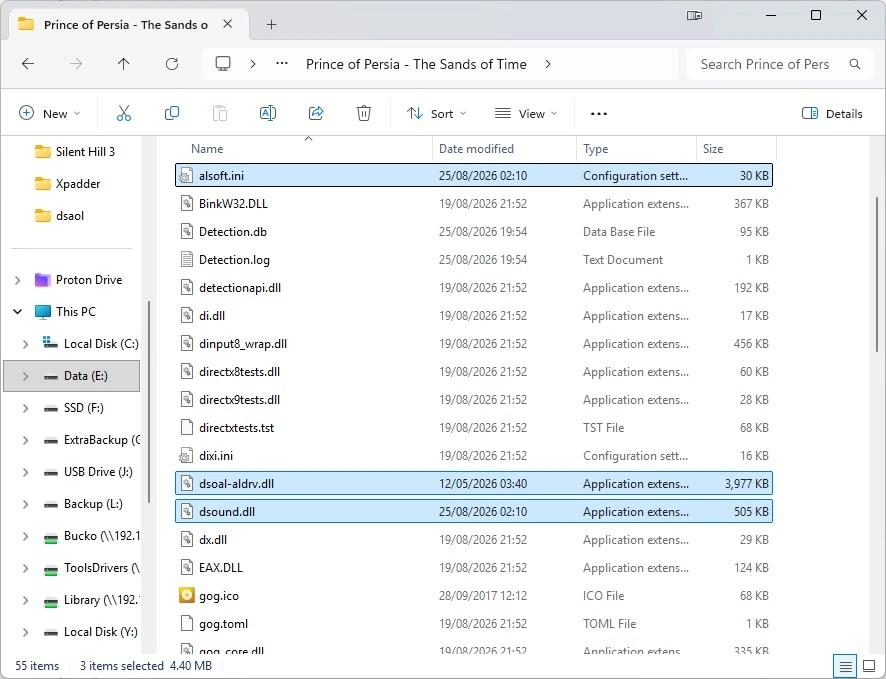Expand the Local Disk (C:) tree node
The image size is (886, 679).
[25, 344]
